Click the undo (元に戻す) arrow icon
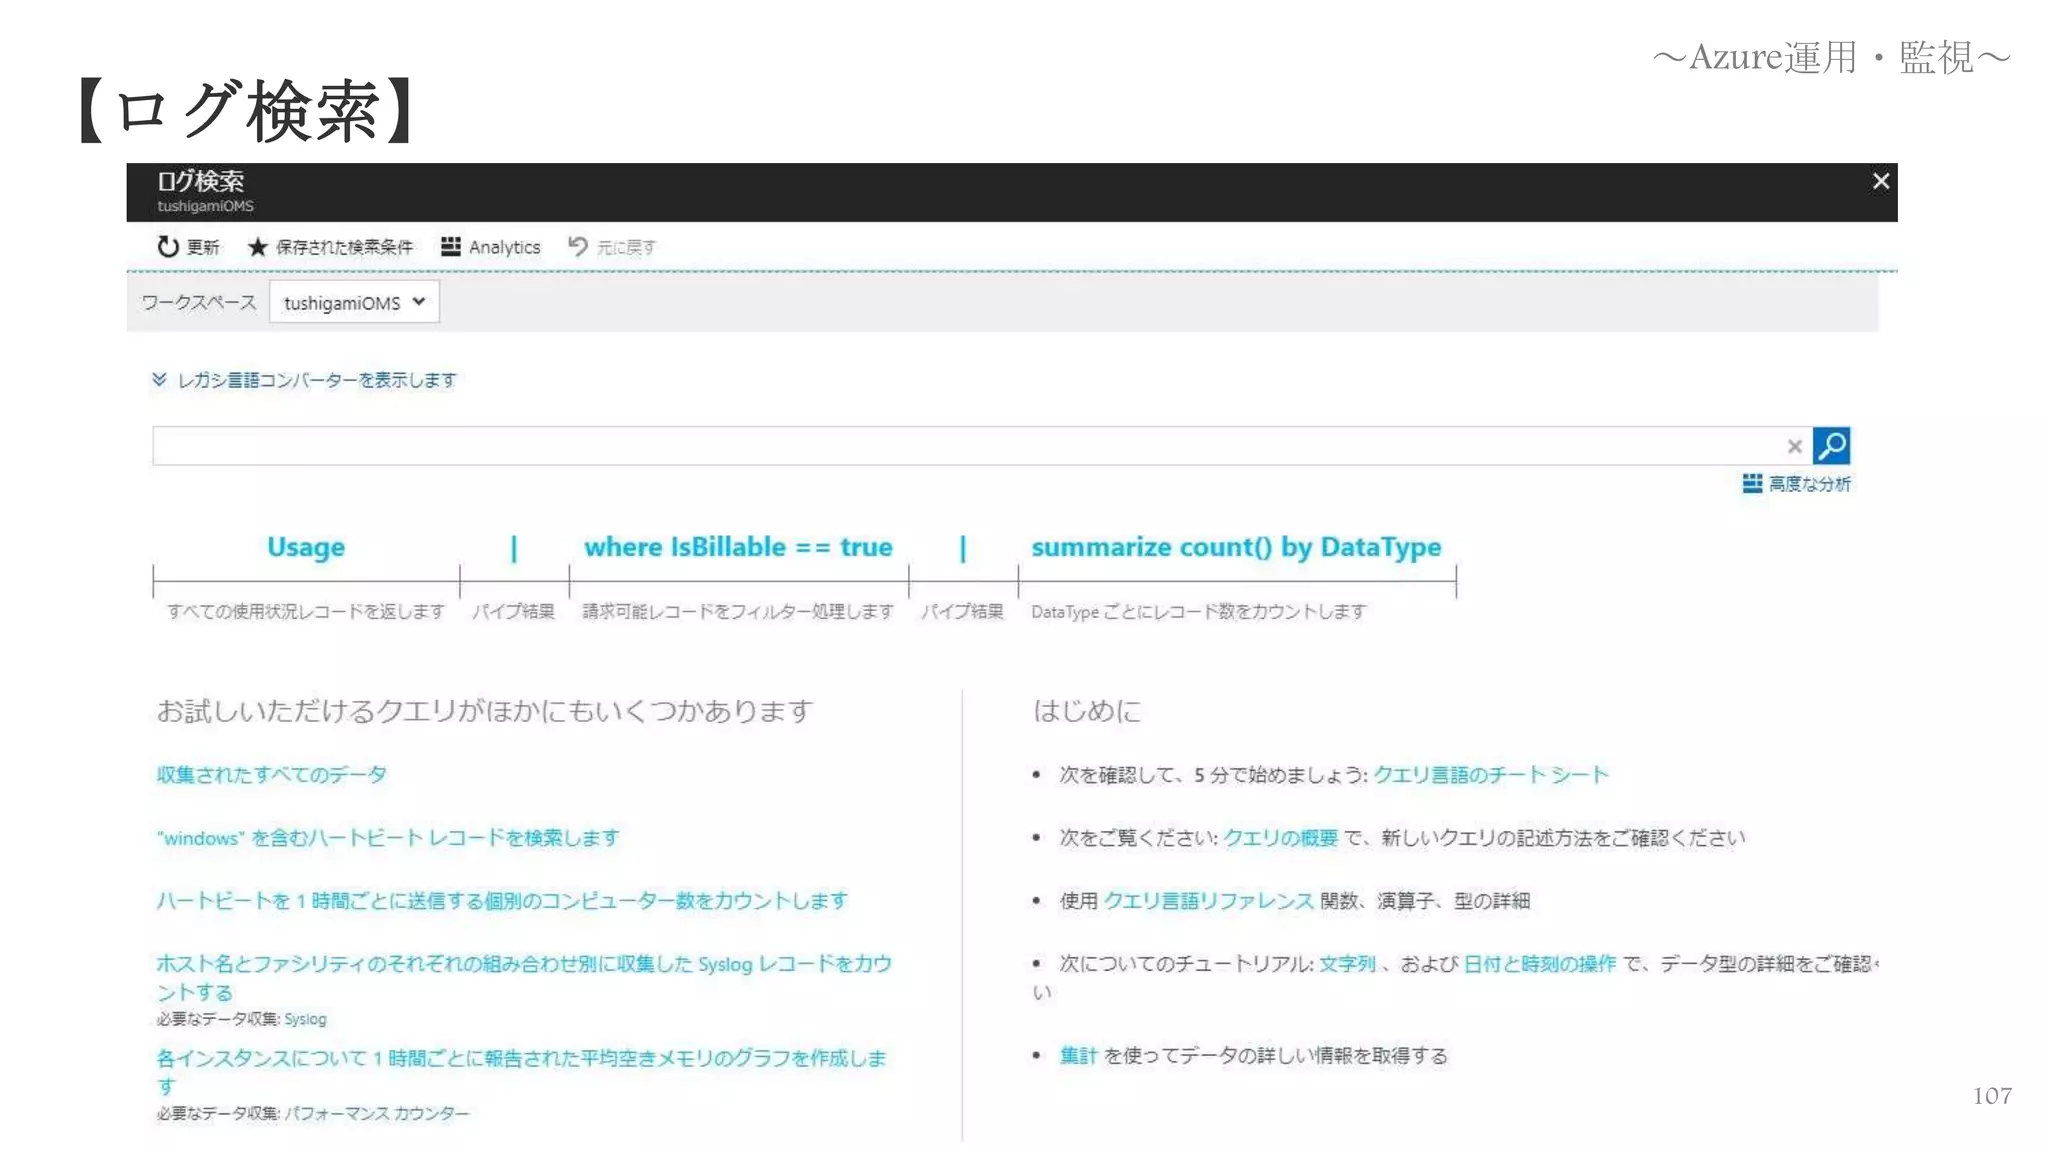Screen dimensions: 2048x1152 (578, 246)
